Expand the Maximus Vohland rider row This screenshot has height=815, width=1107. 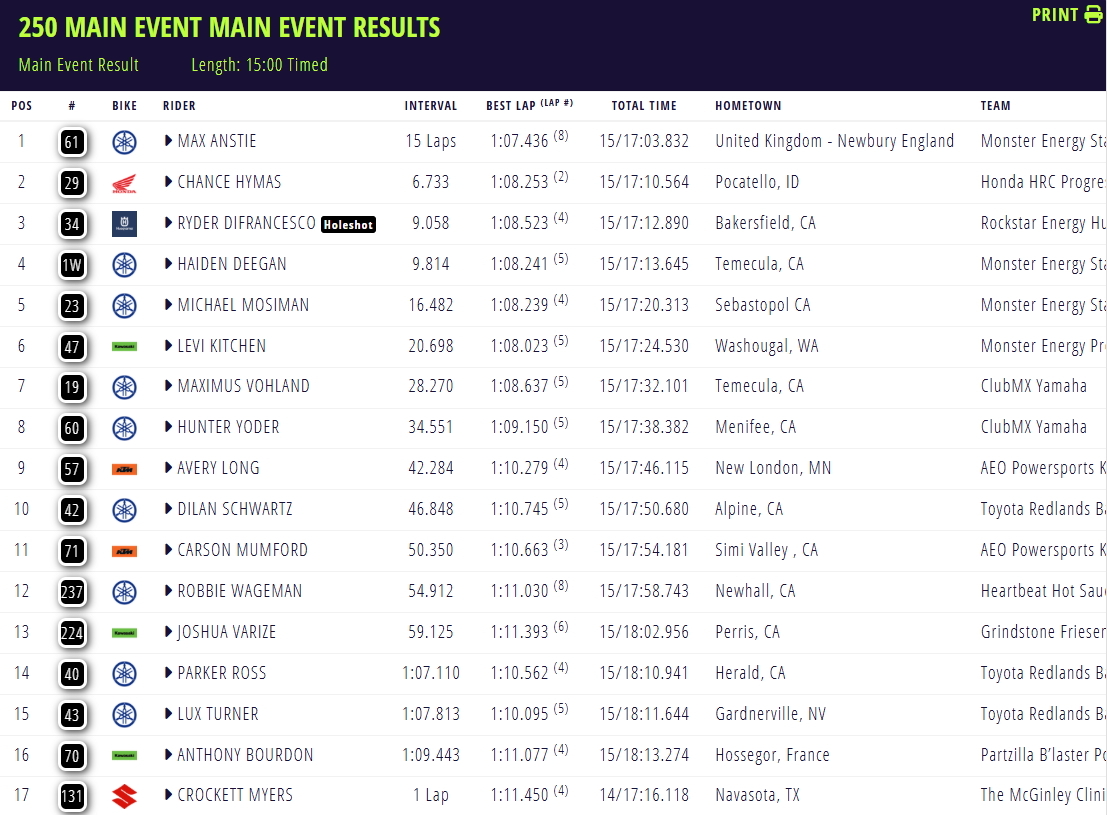click(168, 386)
